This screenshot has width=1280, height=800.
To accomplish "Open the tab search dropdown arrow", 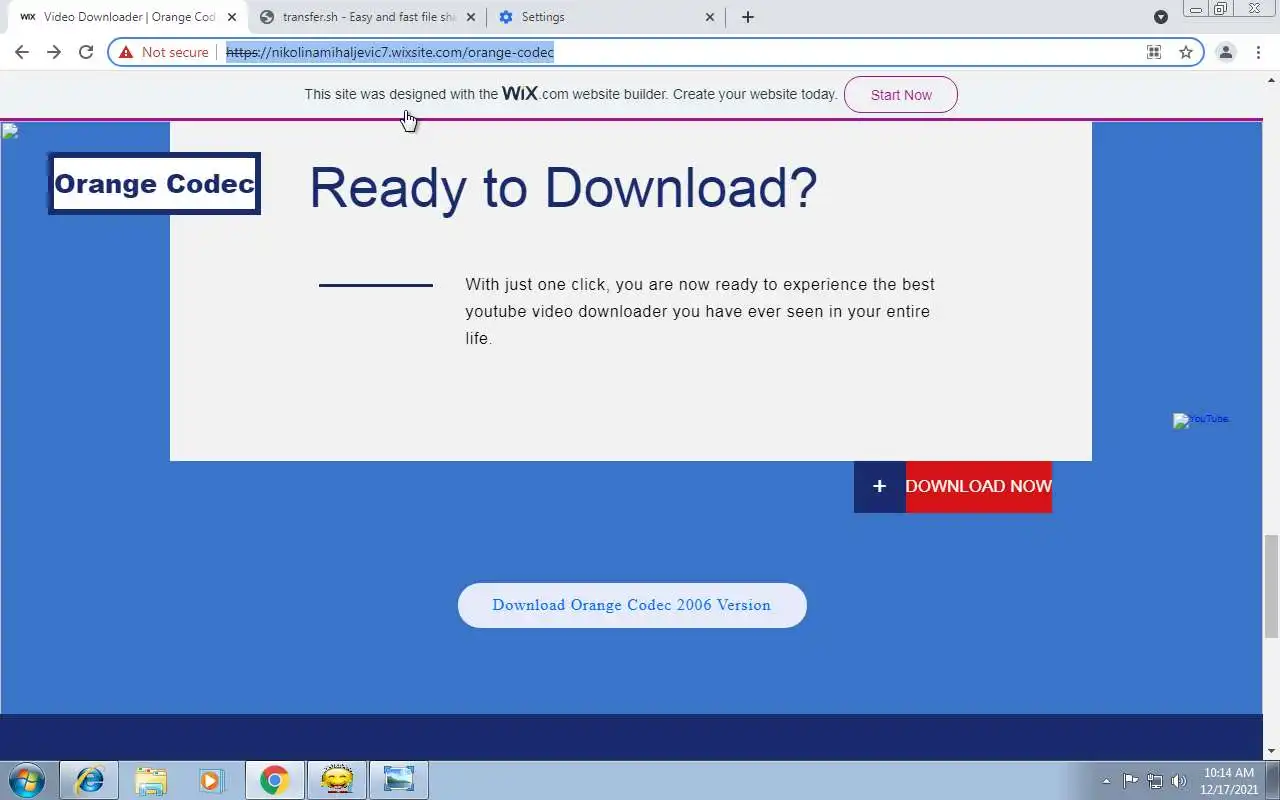I will [x=1161, y=17].
